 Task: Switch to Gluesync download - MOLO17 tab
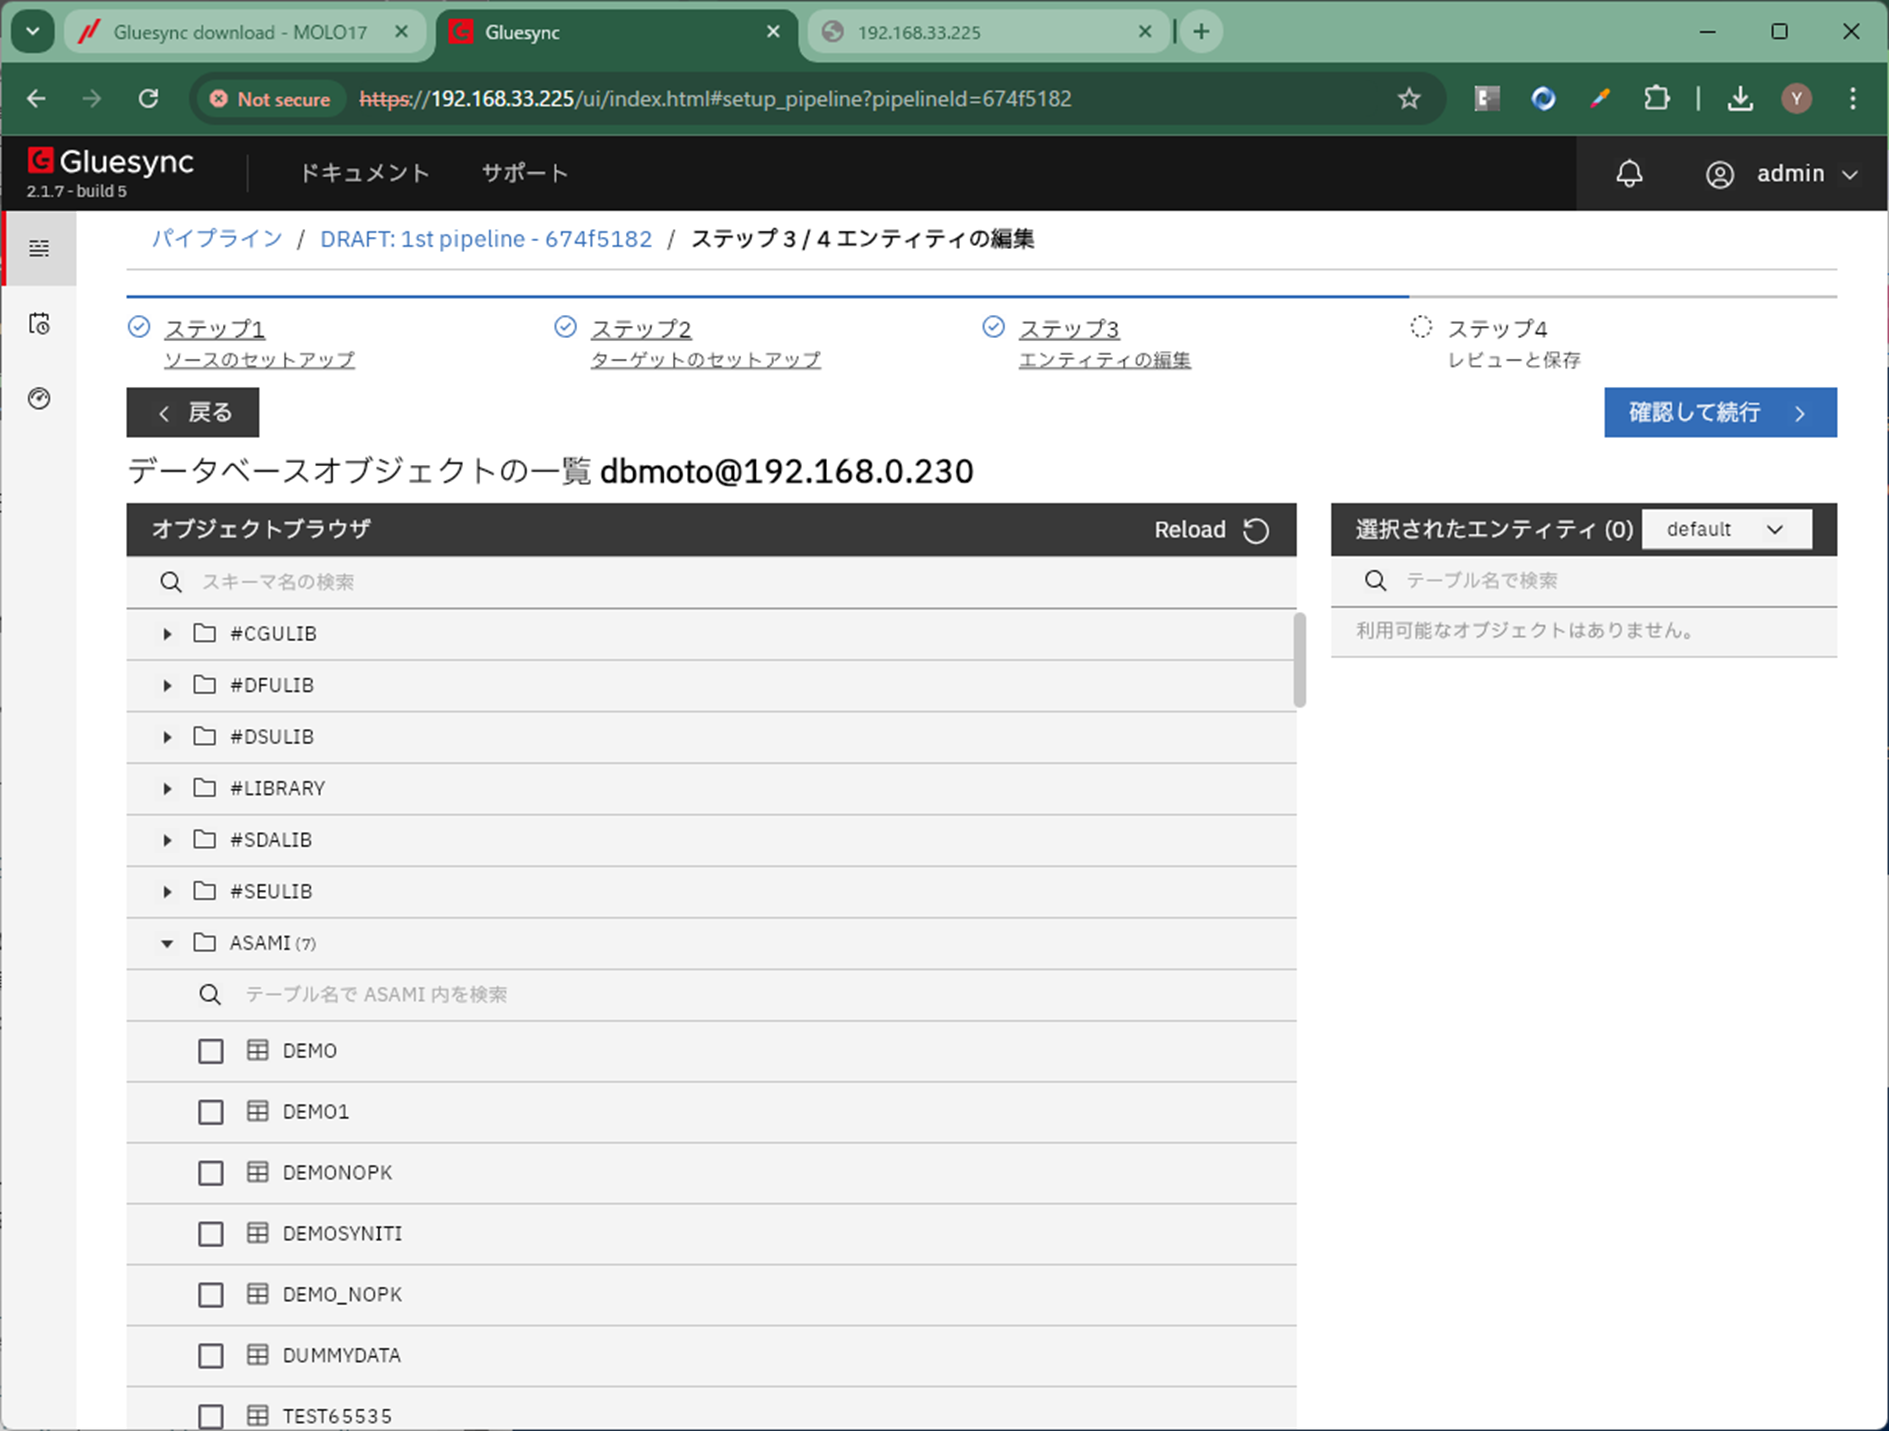pyautogui.click(x=240, y=32)
